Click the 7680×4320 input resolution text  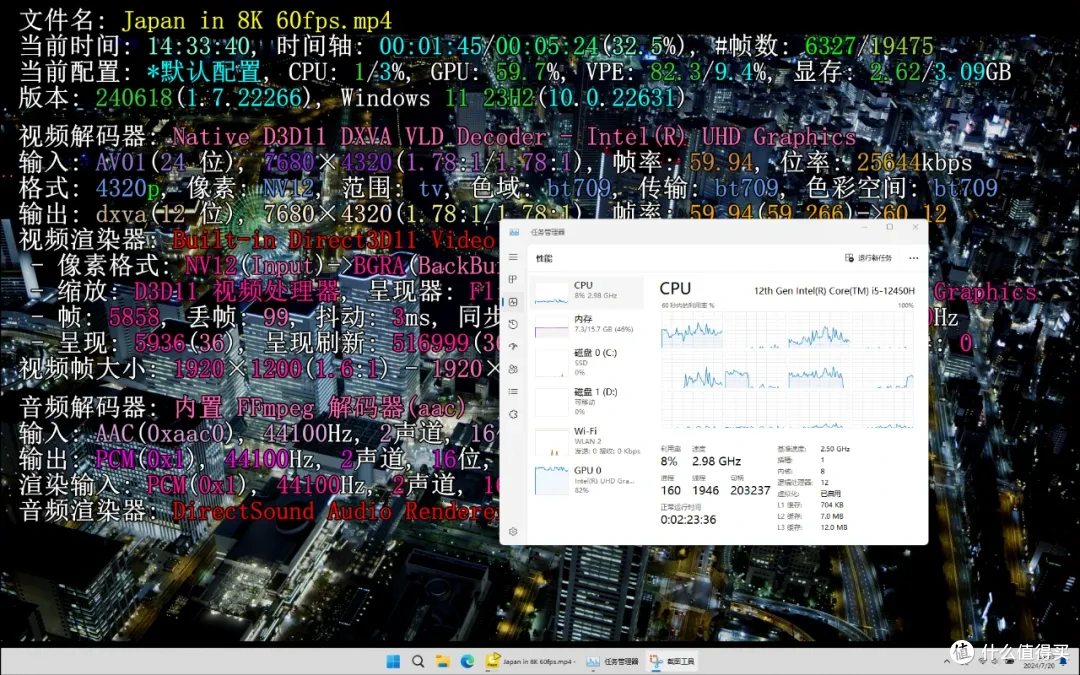coord(327,163)
